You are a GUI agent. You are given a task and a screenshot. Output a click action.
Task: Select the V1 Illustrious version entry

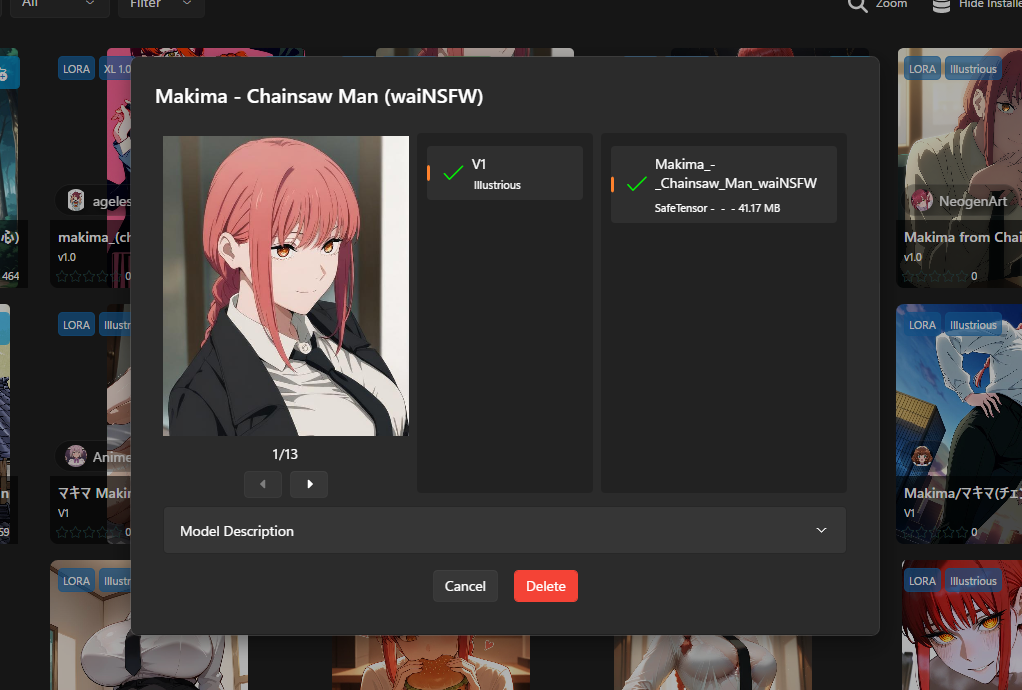[504, 173]
